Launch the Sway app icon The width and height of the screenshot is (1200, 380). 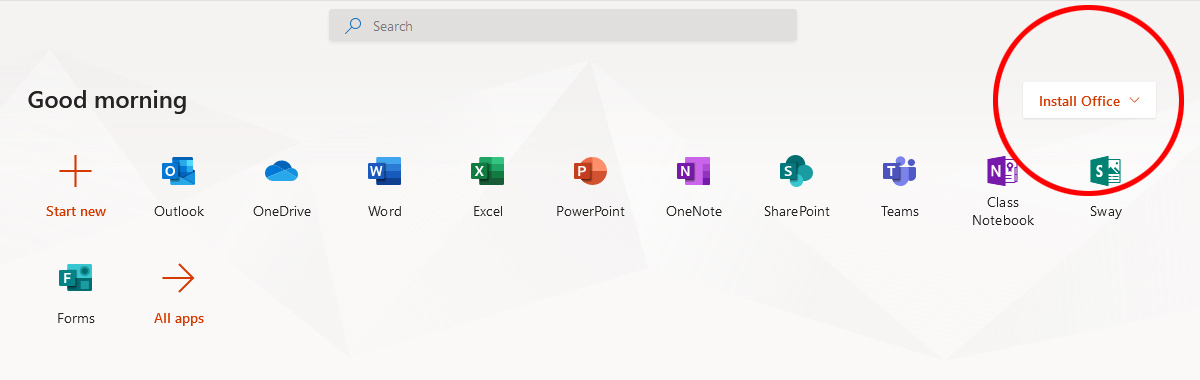pyautogui.click(x=1105, y=172)
